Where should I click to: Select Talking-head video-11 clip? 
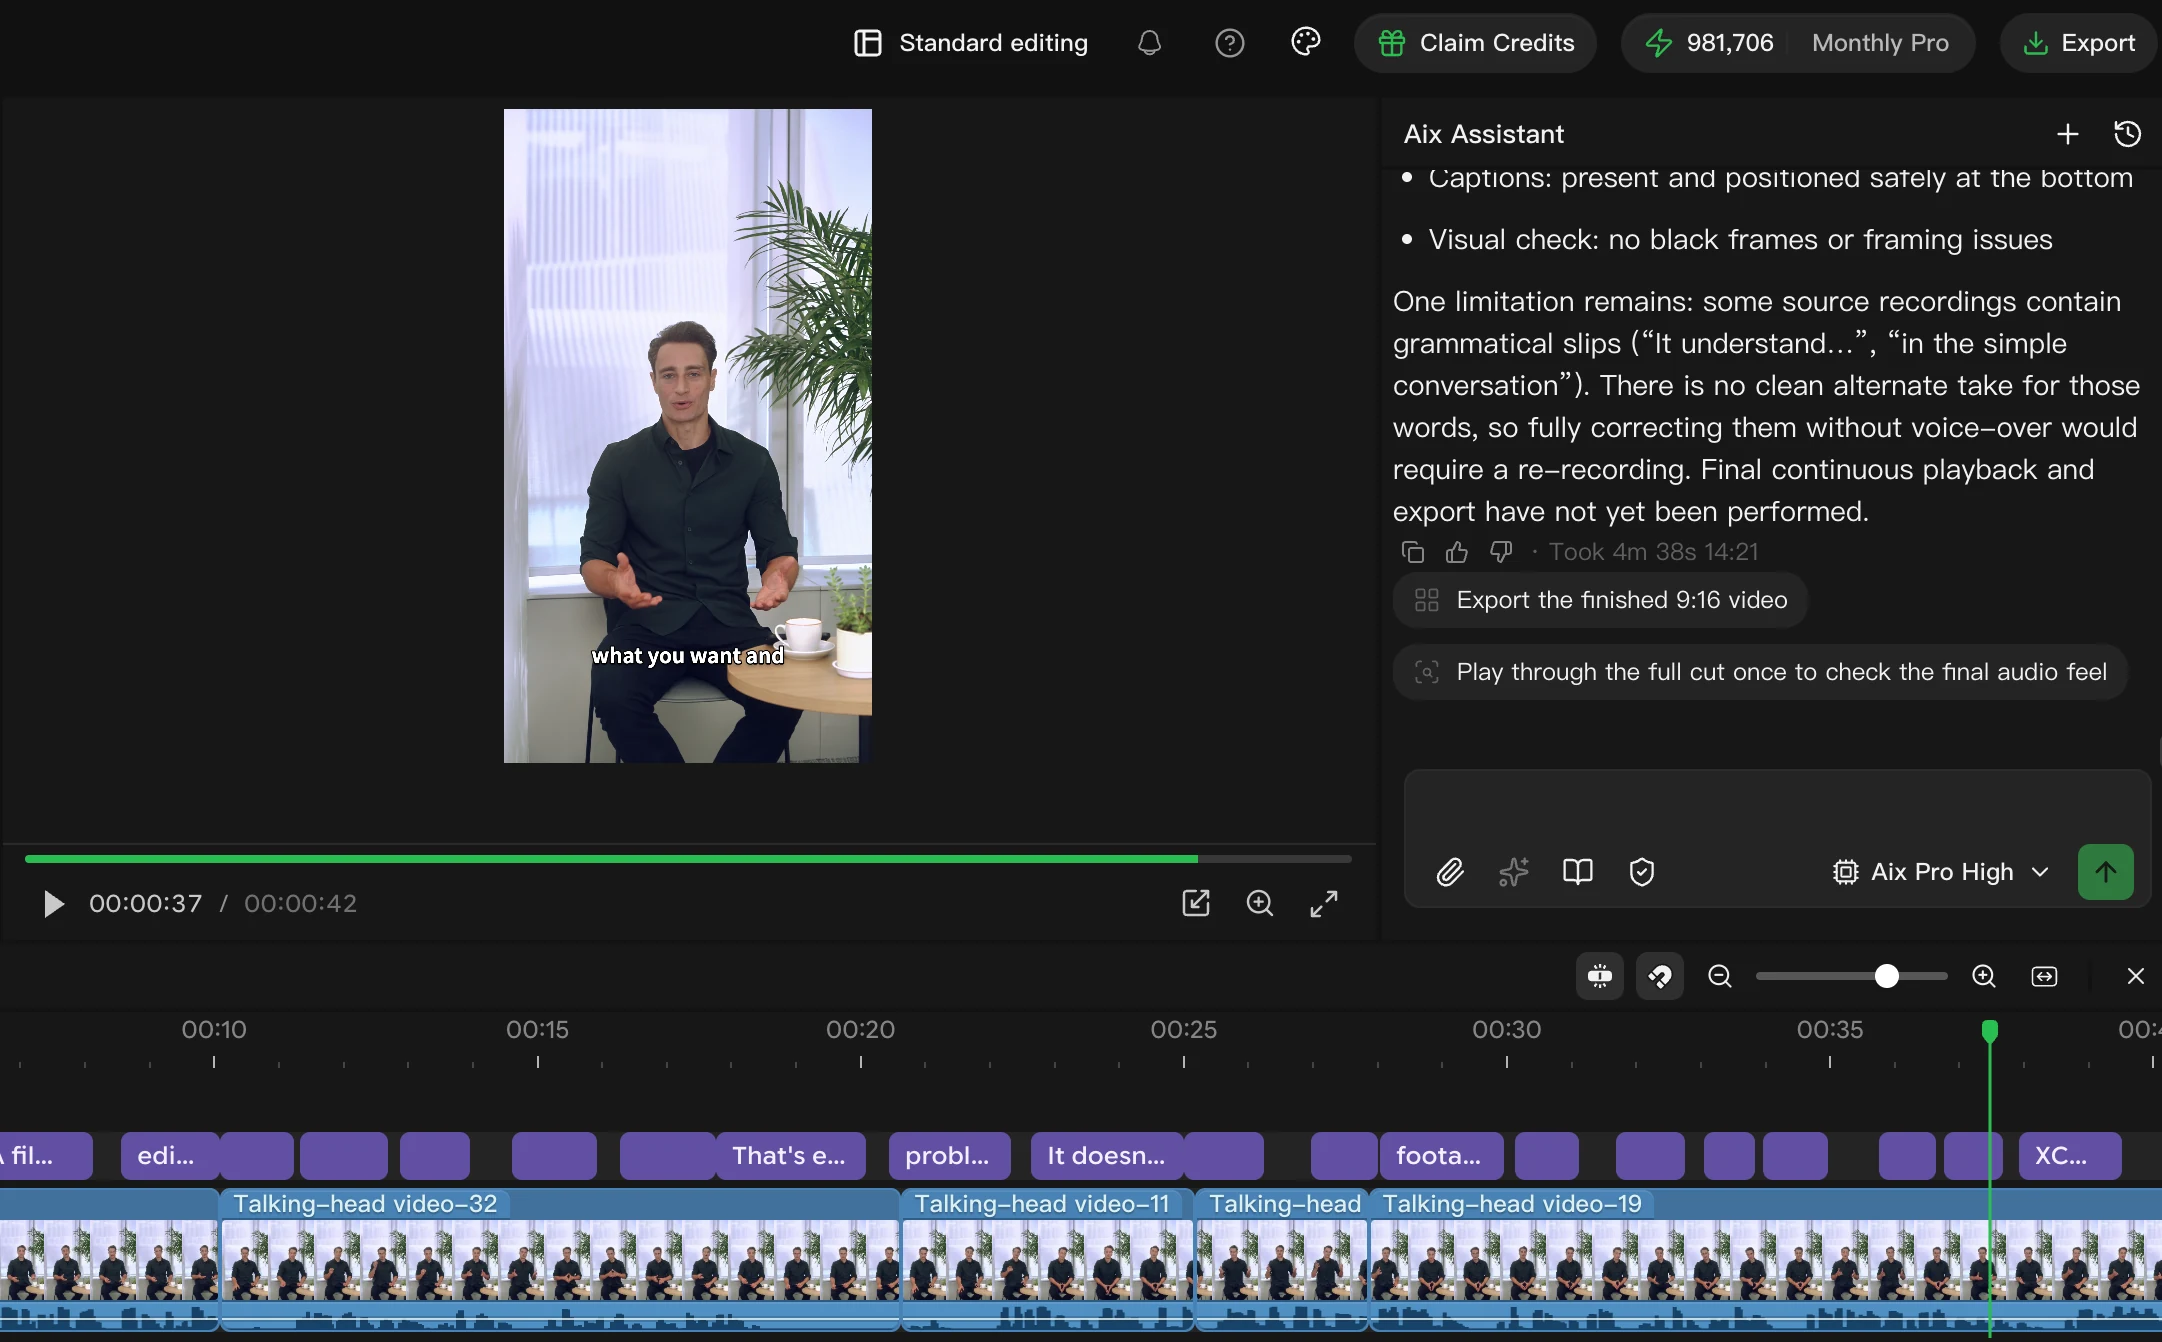[1048, 1259]
